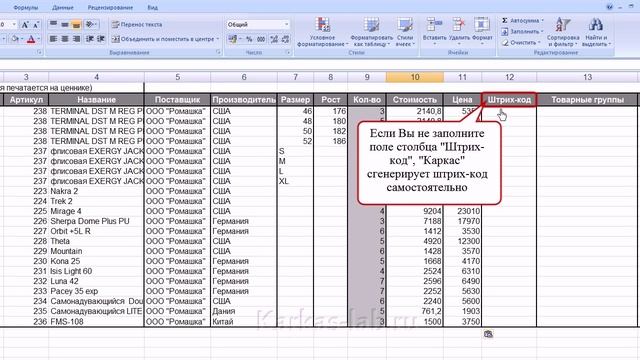640x360 pixels.
Task: Select the size cell XL
Action: (x=296, y=181)
